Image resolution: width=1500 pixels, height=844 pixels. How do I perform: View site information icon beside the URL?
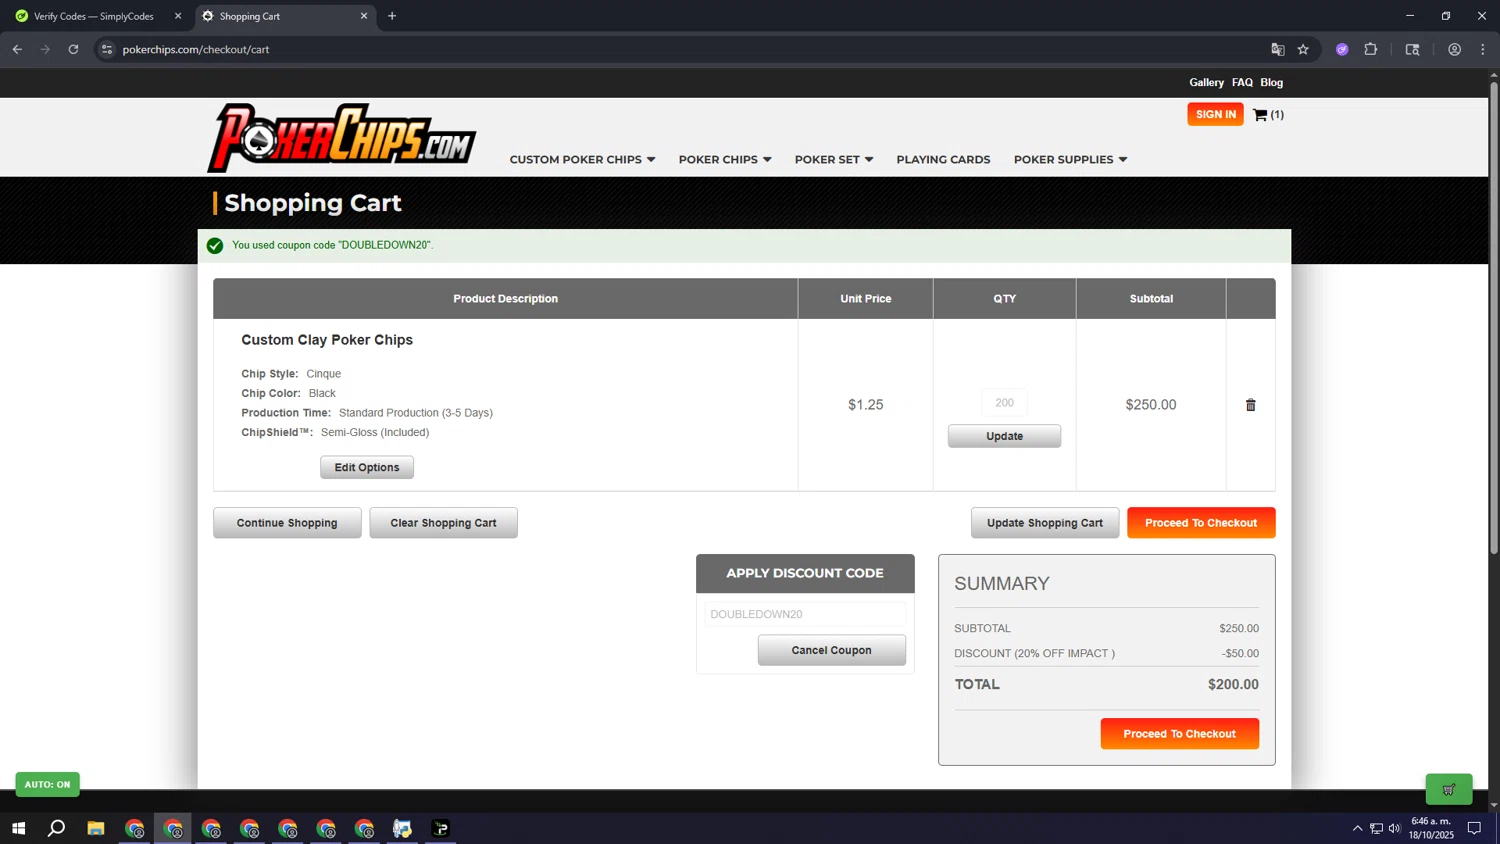click(107, 49)
